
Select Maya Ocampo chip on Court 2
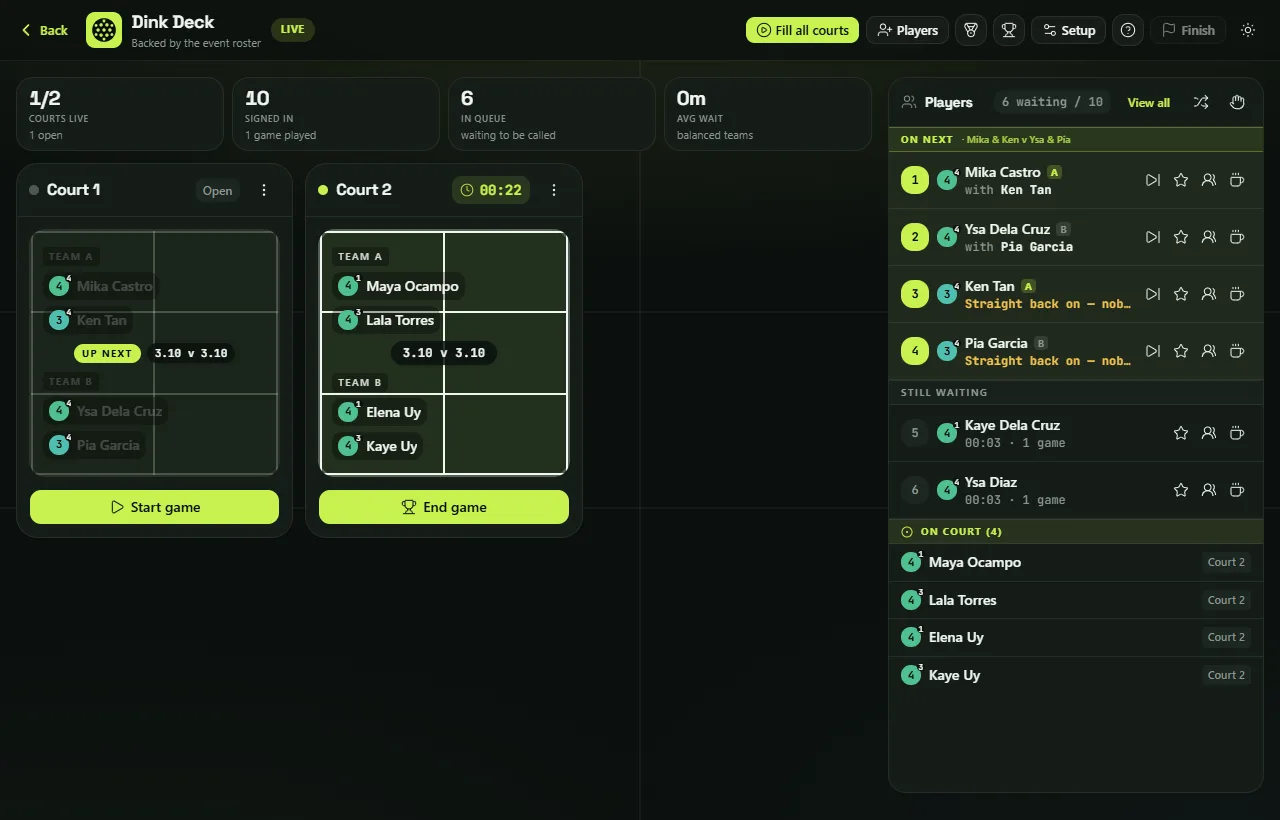click(399, 286)
